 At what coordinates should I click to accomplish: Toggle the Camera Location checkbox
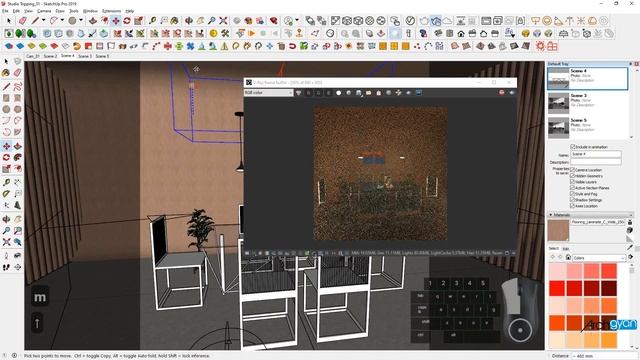coord(572,169)
